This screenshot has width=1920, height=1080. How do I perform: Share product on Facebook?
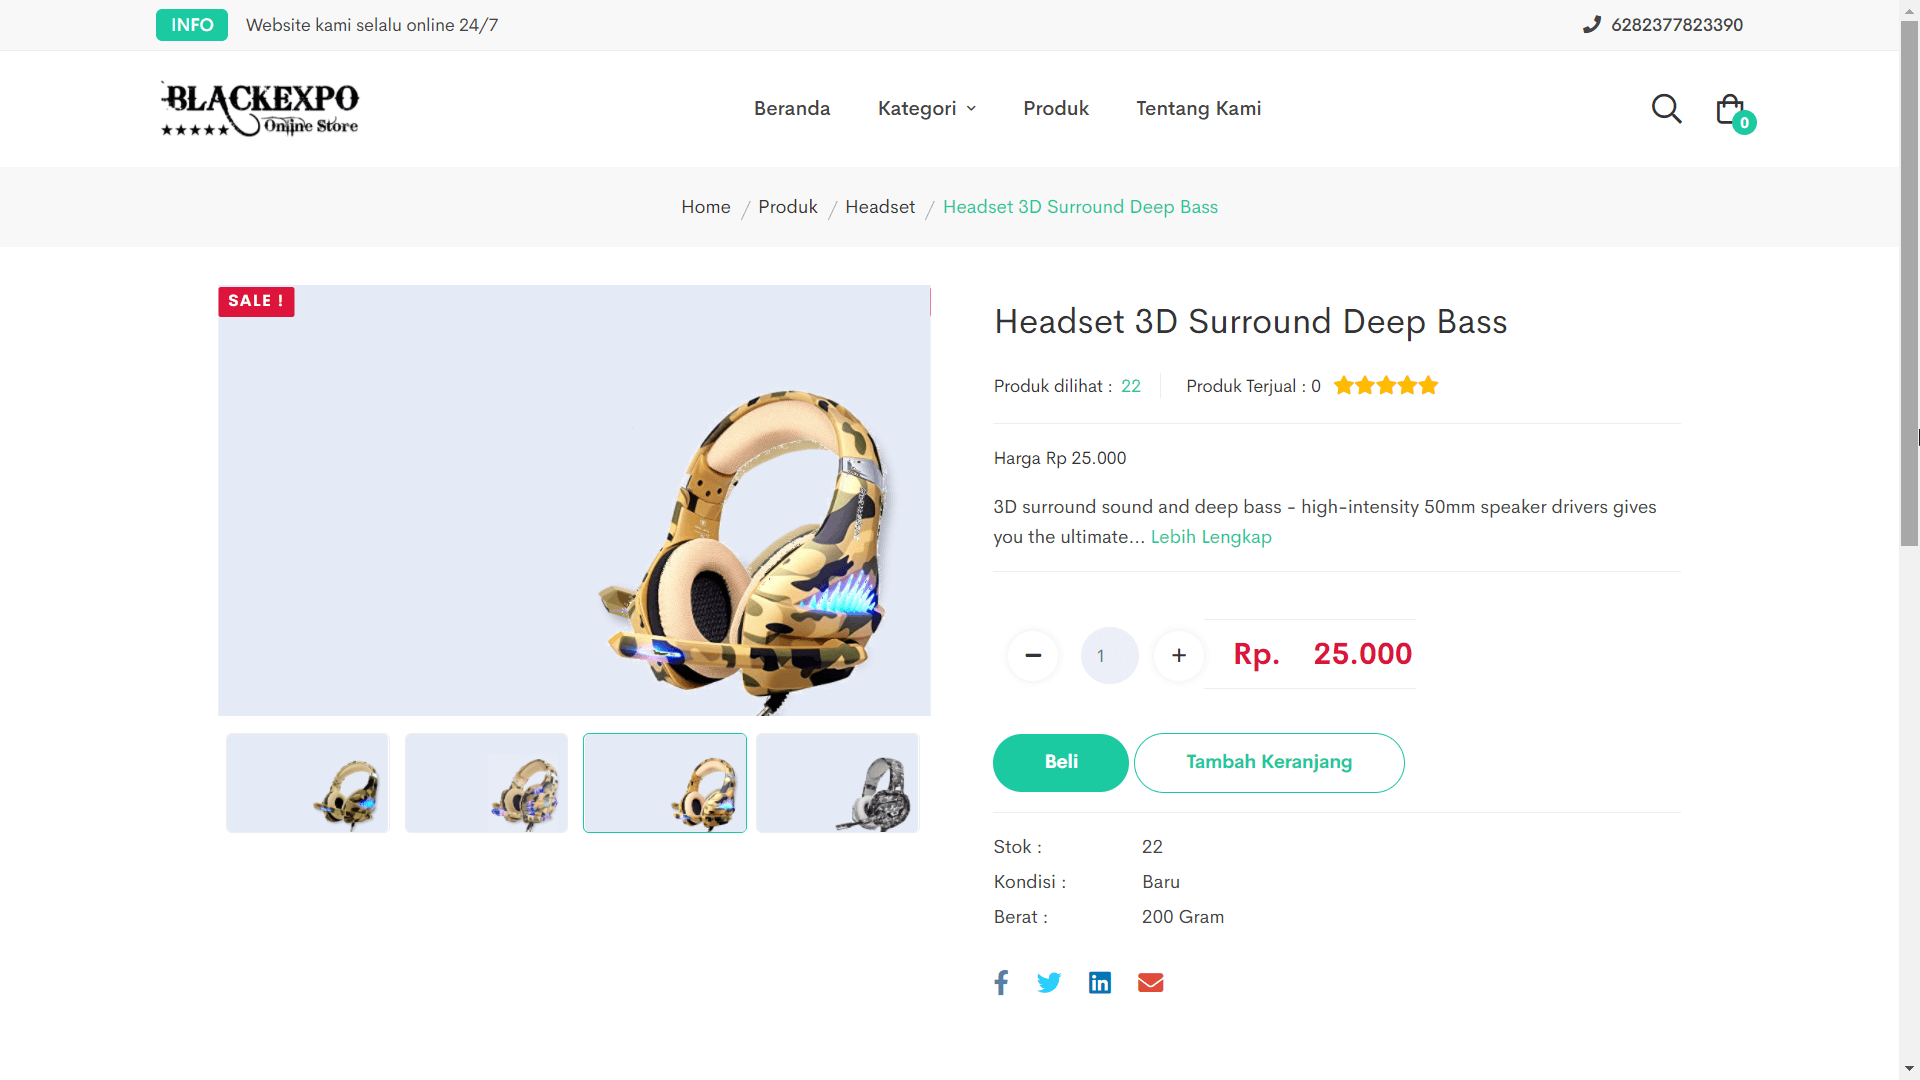pos(1001,982)
